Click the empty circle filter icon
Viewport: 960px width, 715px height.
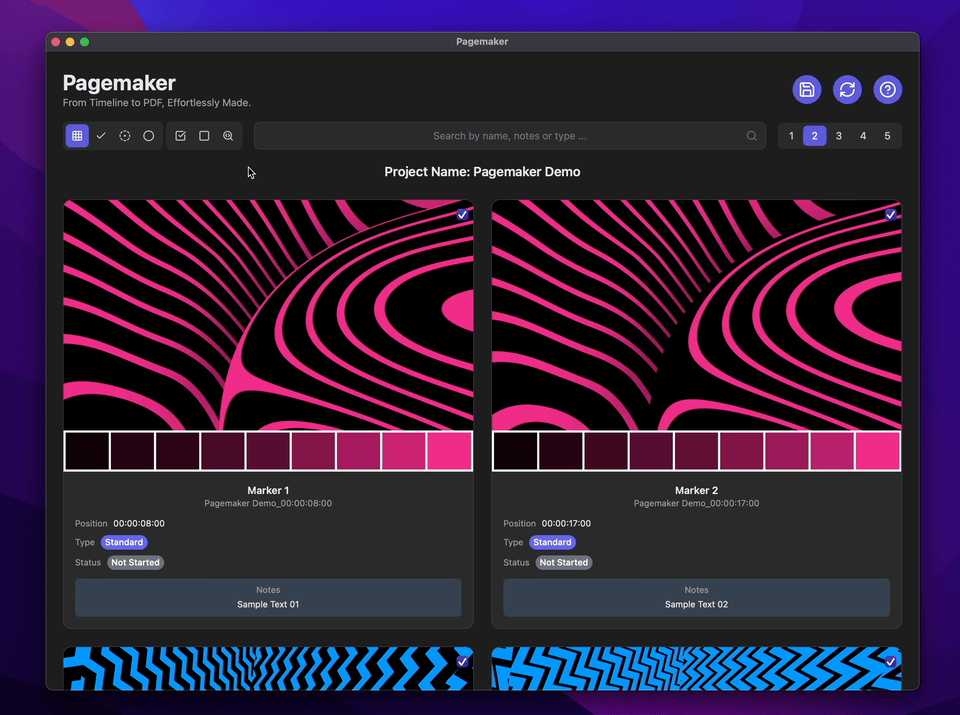click(149, 136)
